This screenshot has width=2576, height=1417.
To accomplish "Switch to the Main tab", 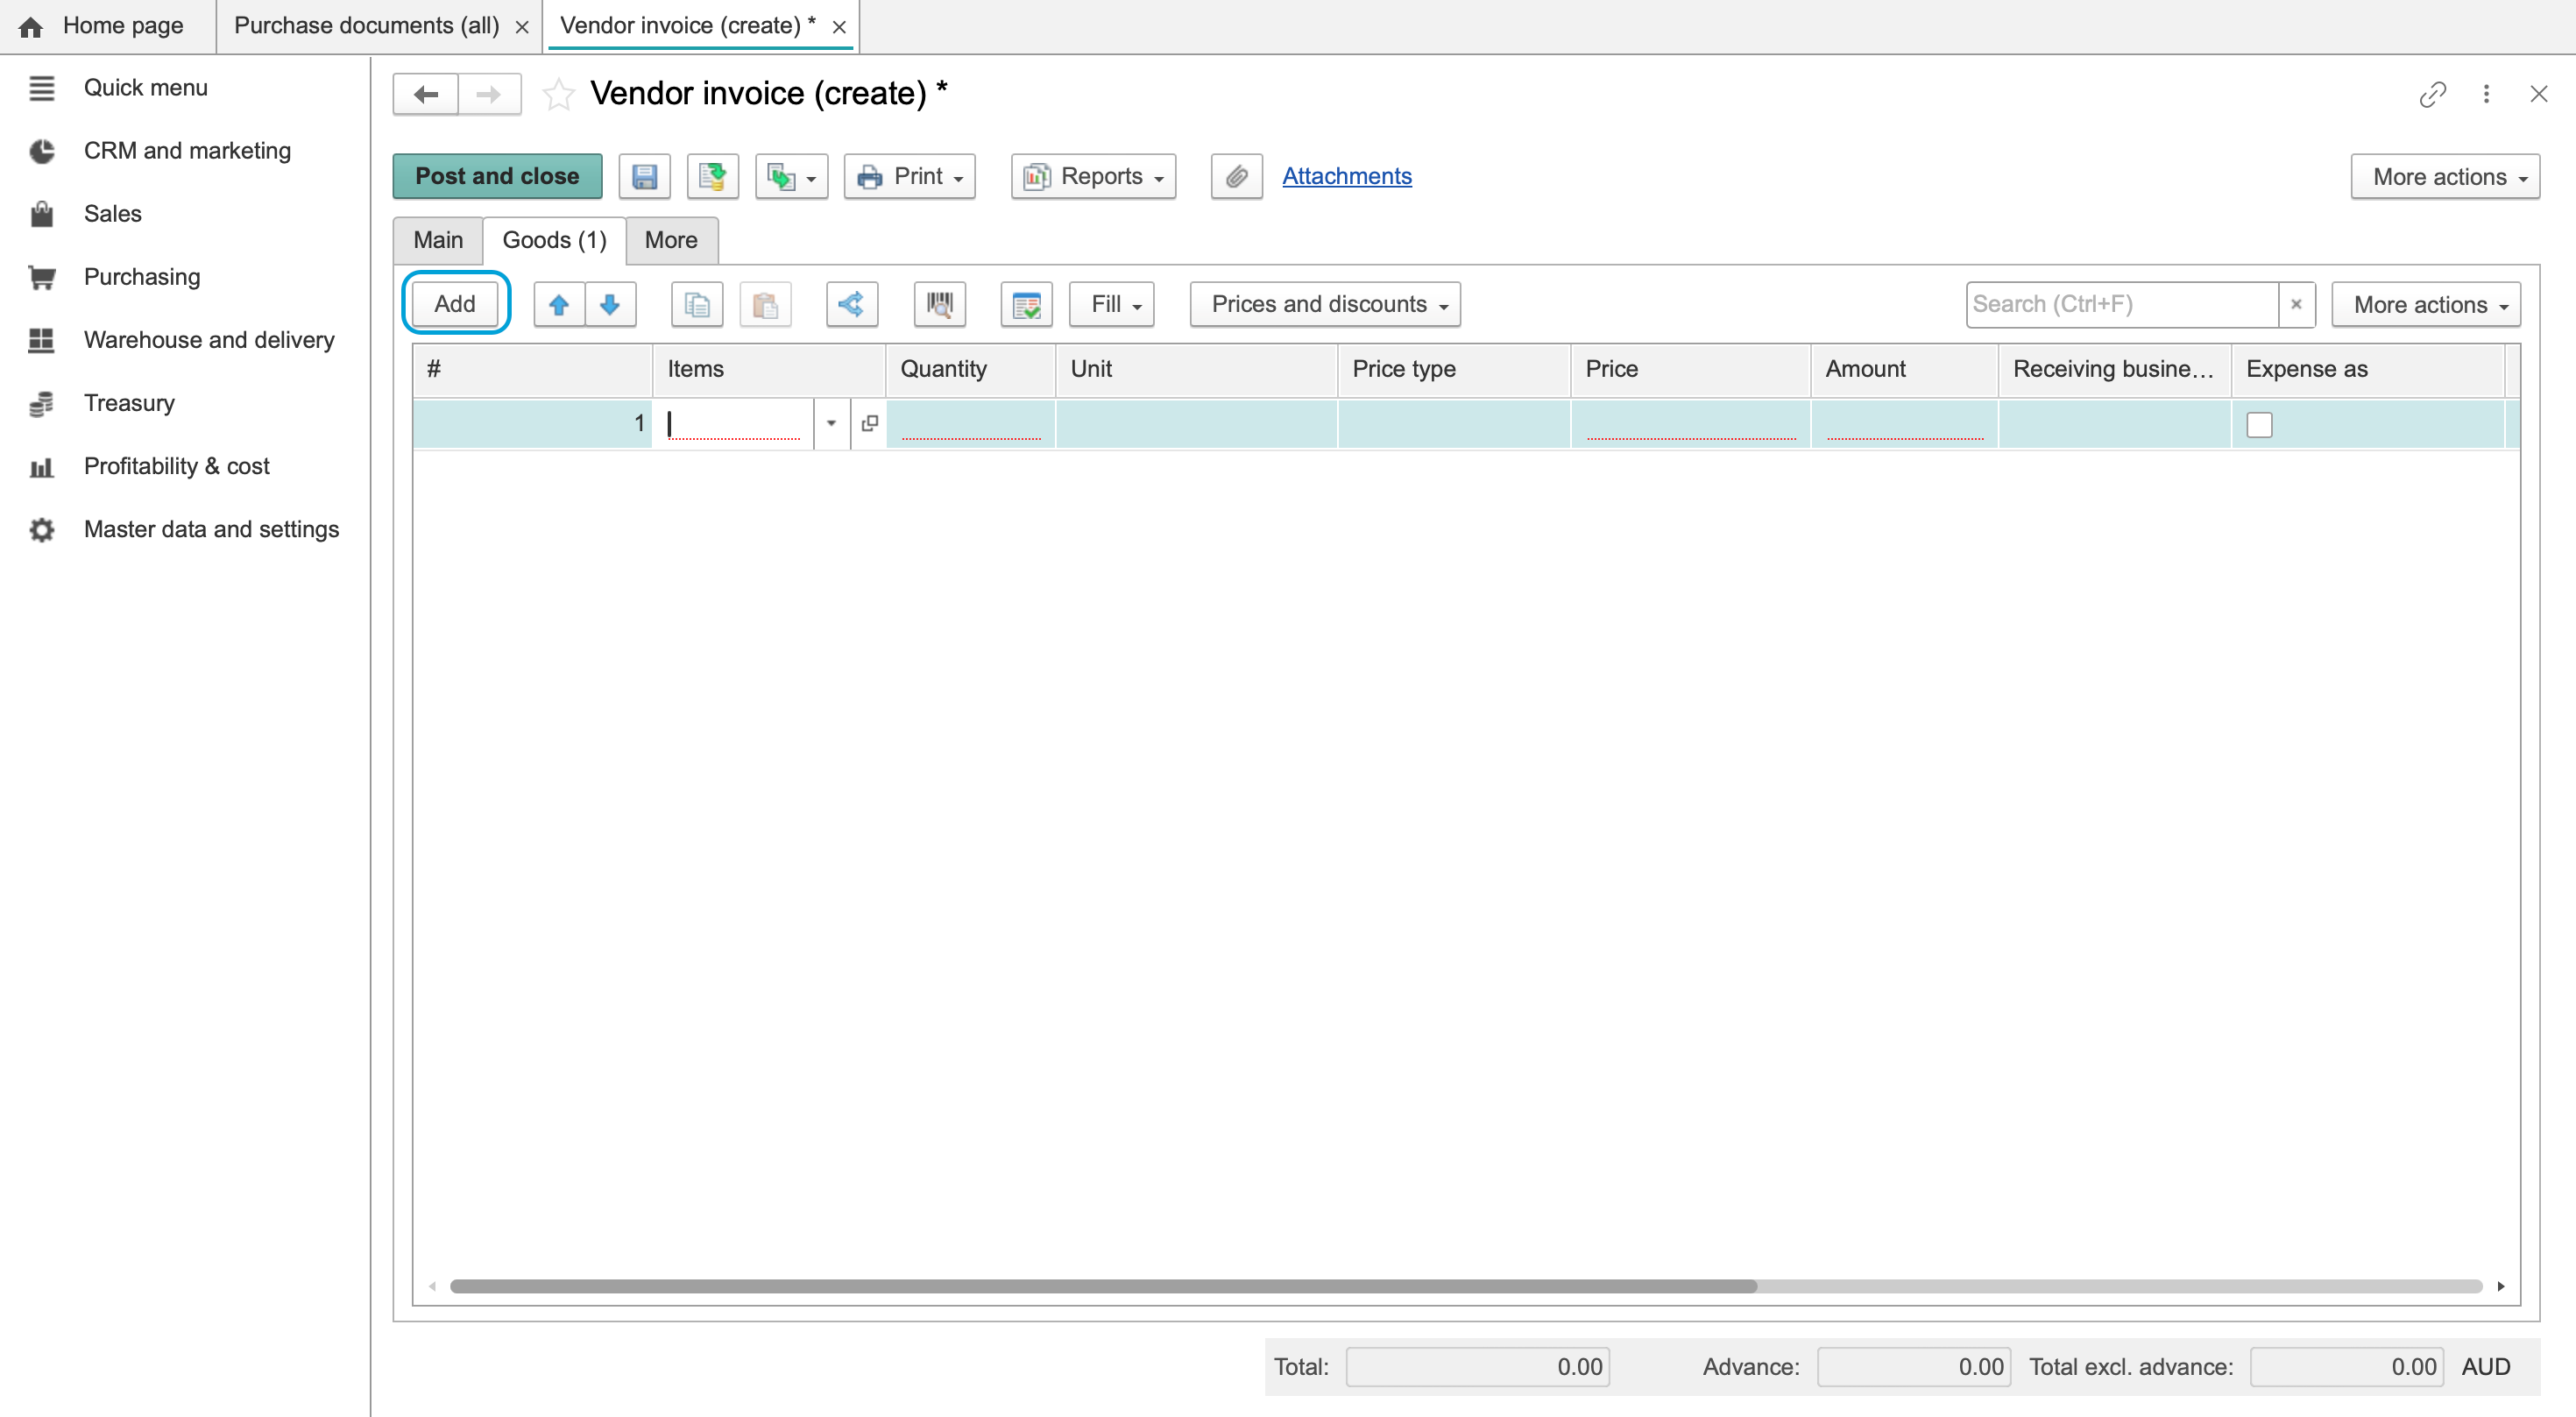I will click(438, 240).
